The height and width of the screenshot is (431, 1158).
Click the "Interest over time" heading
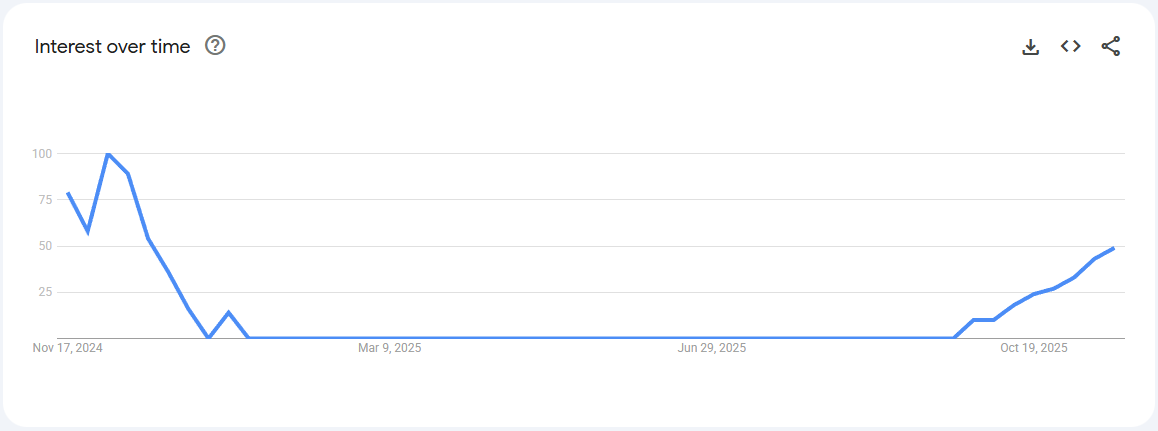(x=112, y=47)
